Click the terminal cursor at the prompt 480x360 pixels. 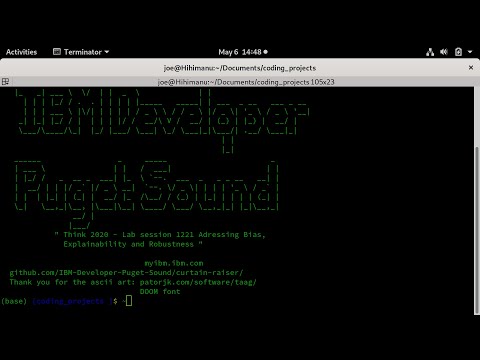[129, 301]
